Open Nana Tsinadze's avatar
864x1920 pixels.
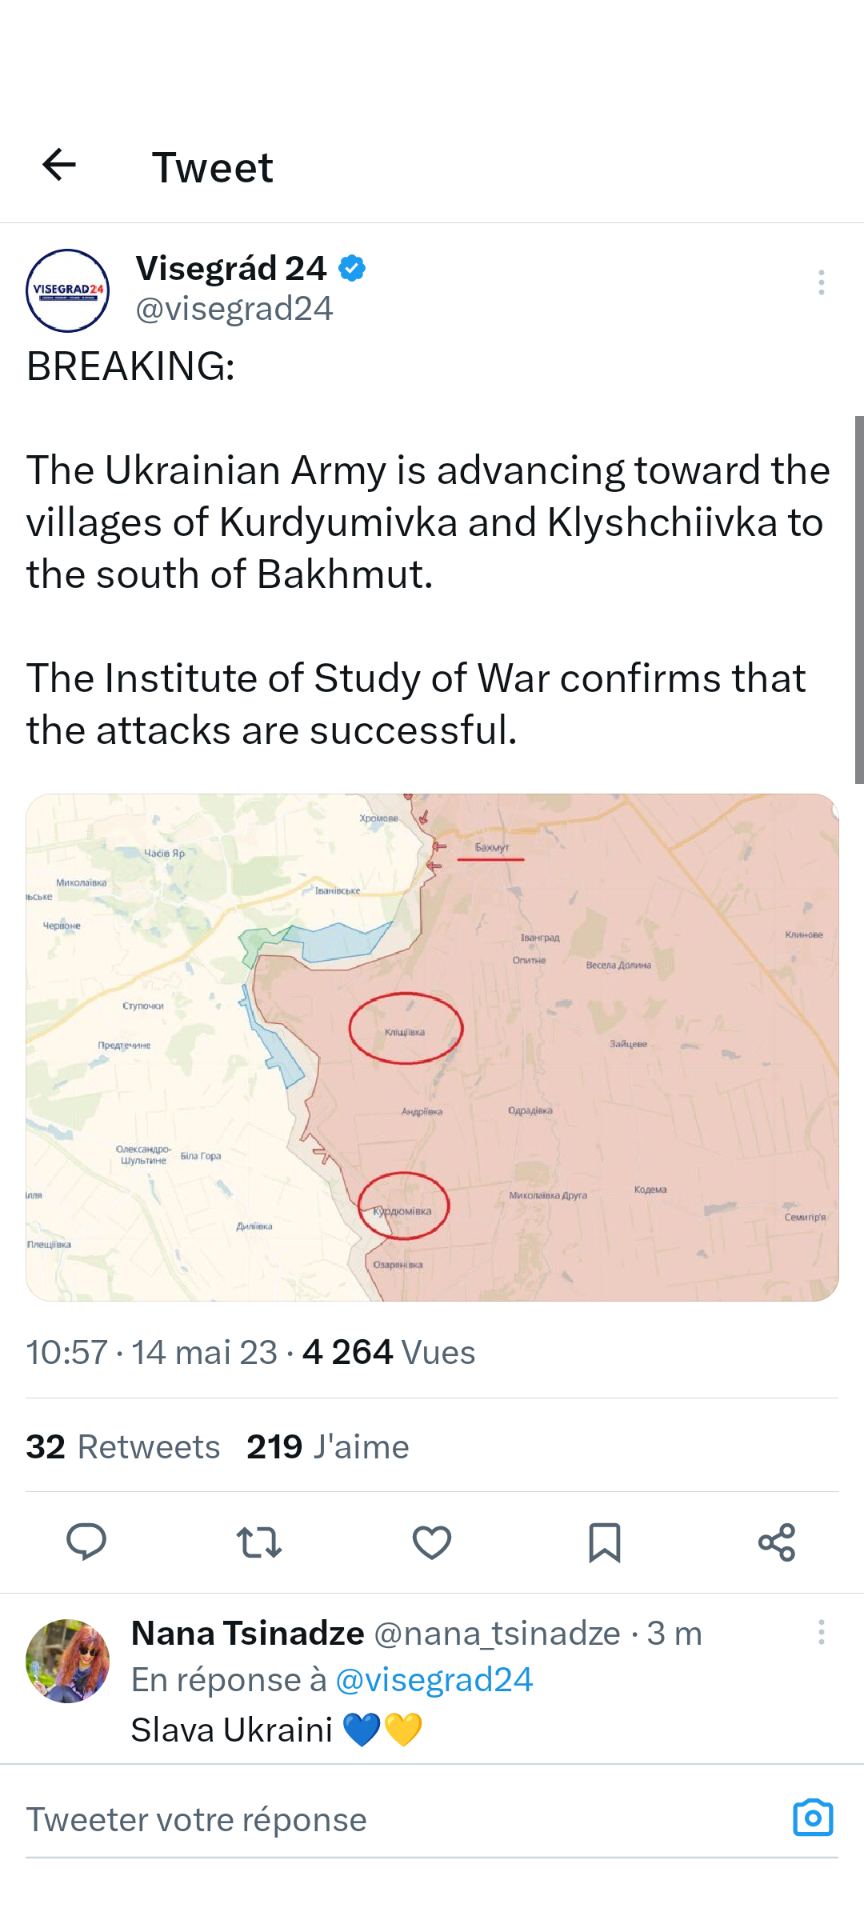pos(67,1661)
